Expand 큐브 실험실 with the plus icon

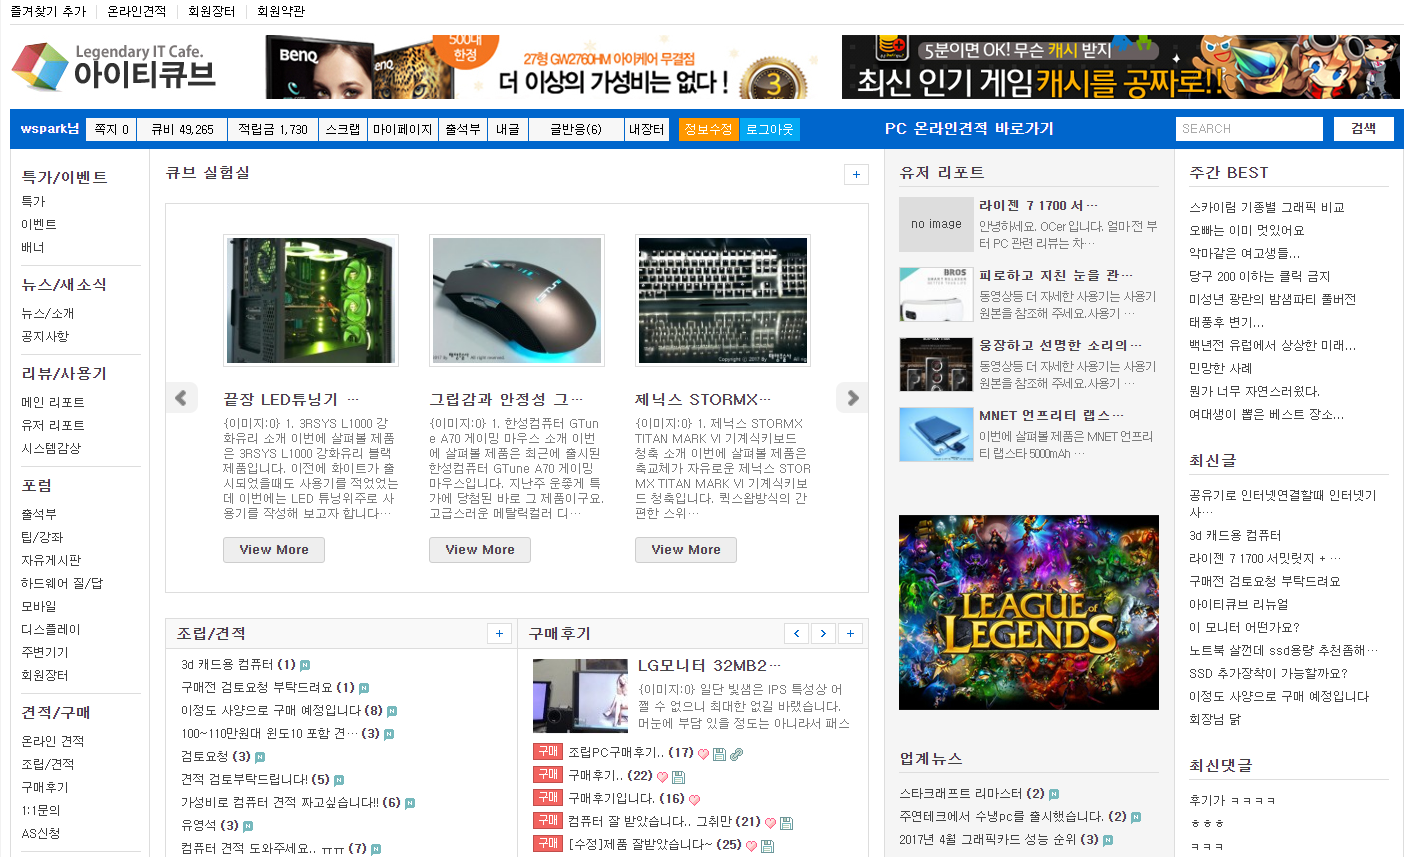[x=856, y=174]
